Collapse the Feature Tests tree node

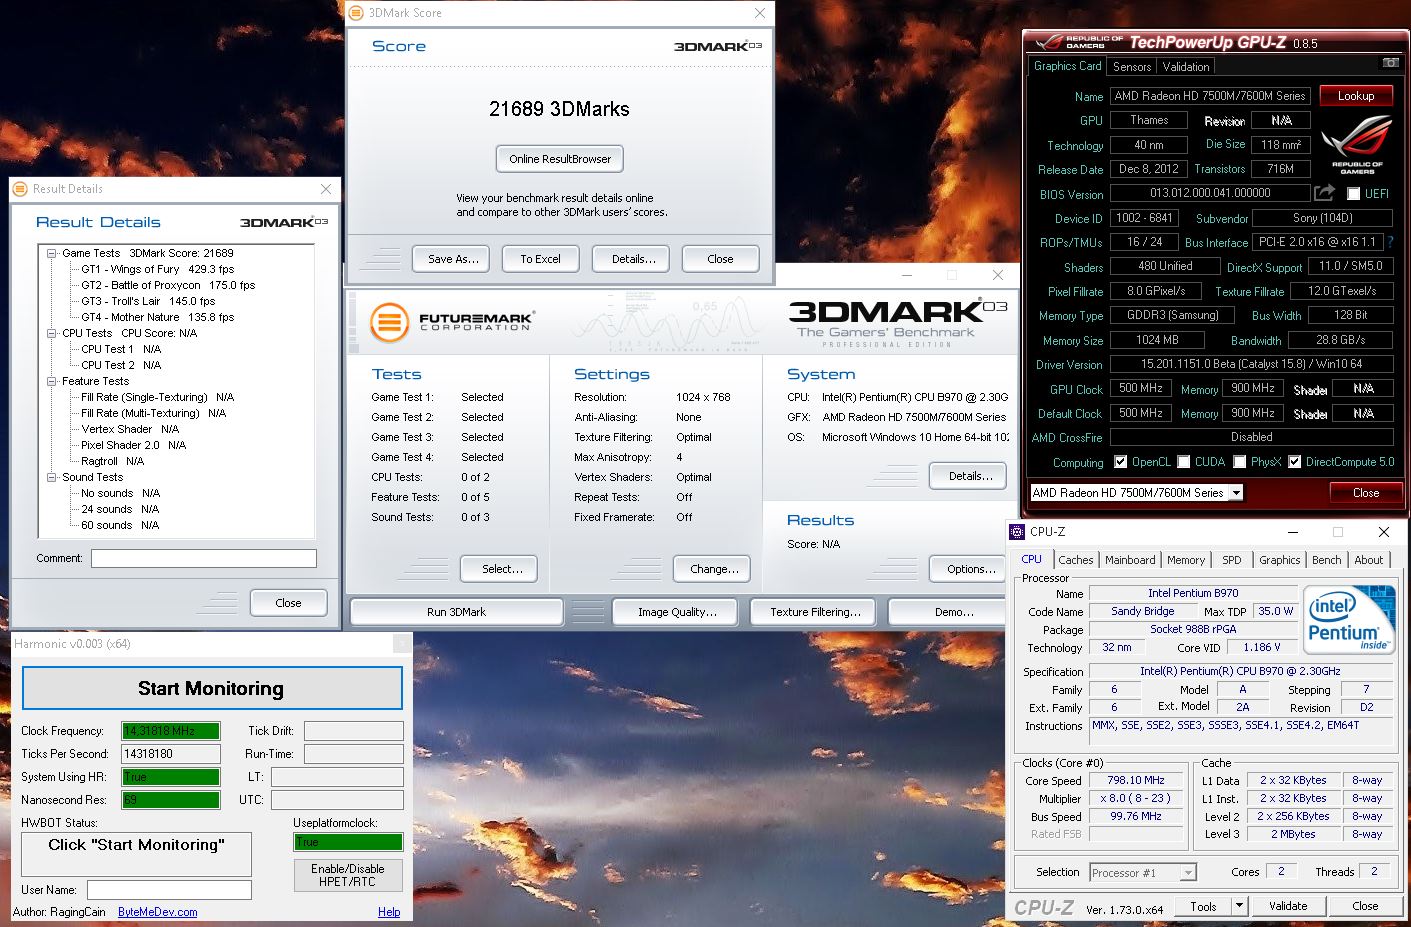pos(51,381)
